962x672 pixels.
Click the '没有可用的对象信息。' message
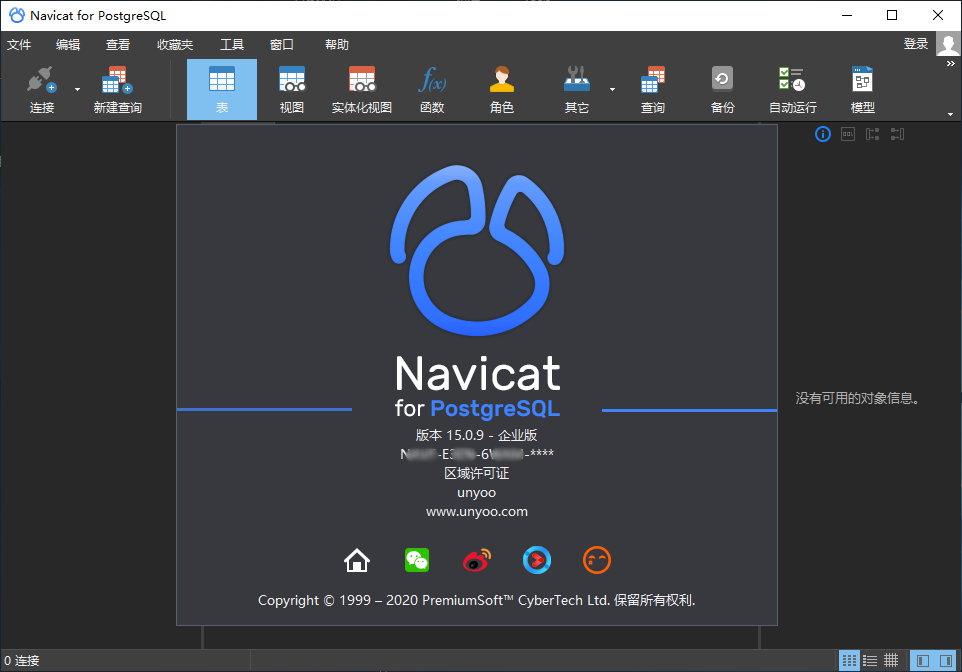[x=858, y=398]
